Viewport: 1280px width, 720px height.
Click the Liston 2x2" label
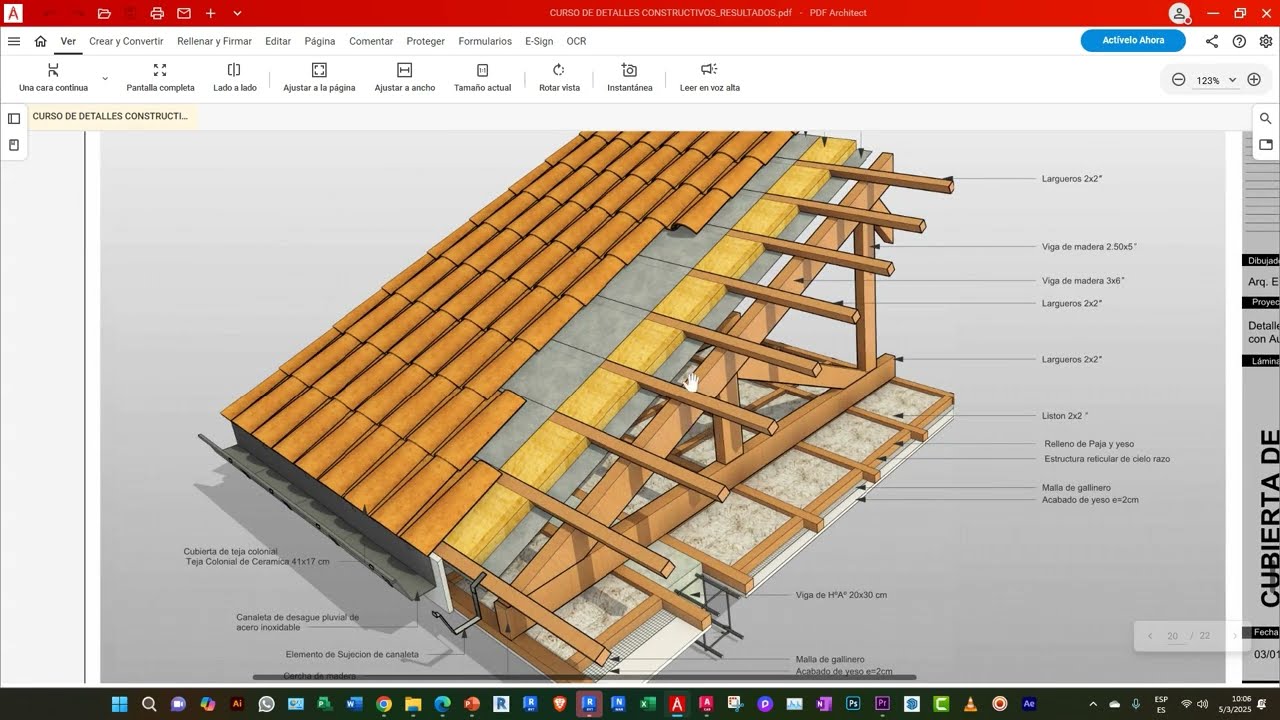pos(1065,415)
